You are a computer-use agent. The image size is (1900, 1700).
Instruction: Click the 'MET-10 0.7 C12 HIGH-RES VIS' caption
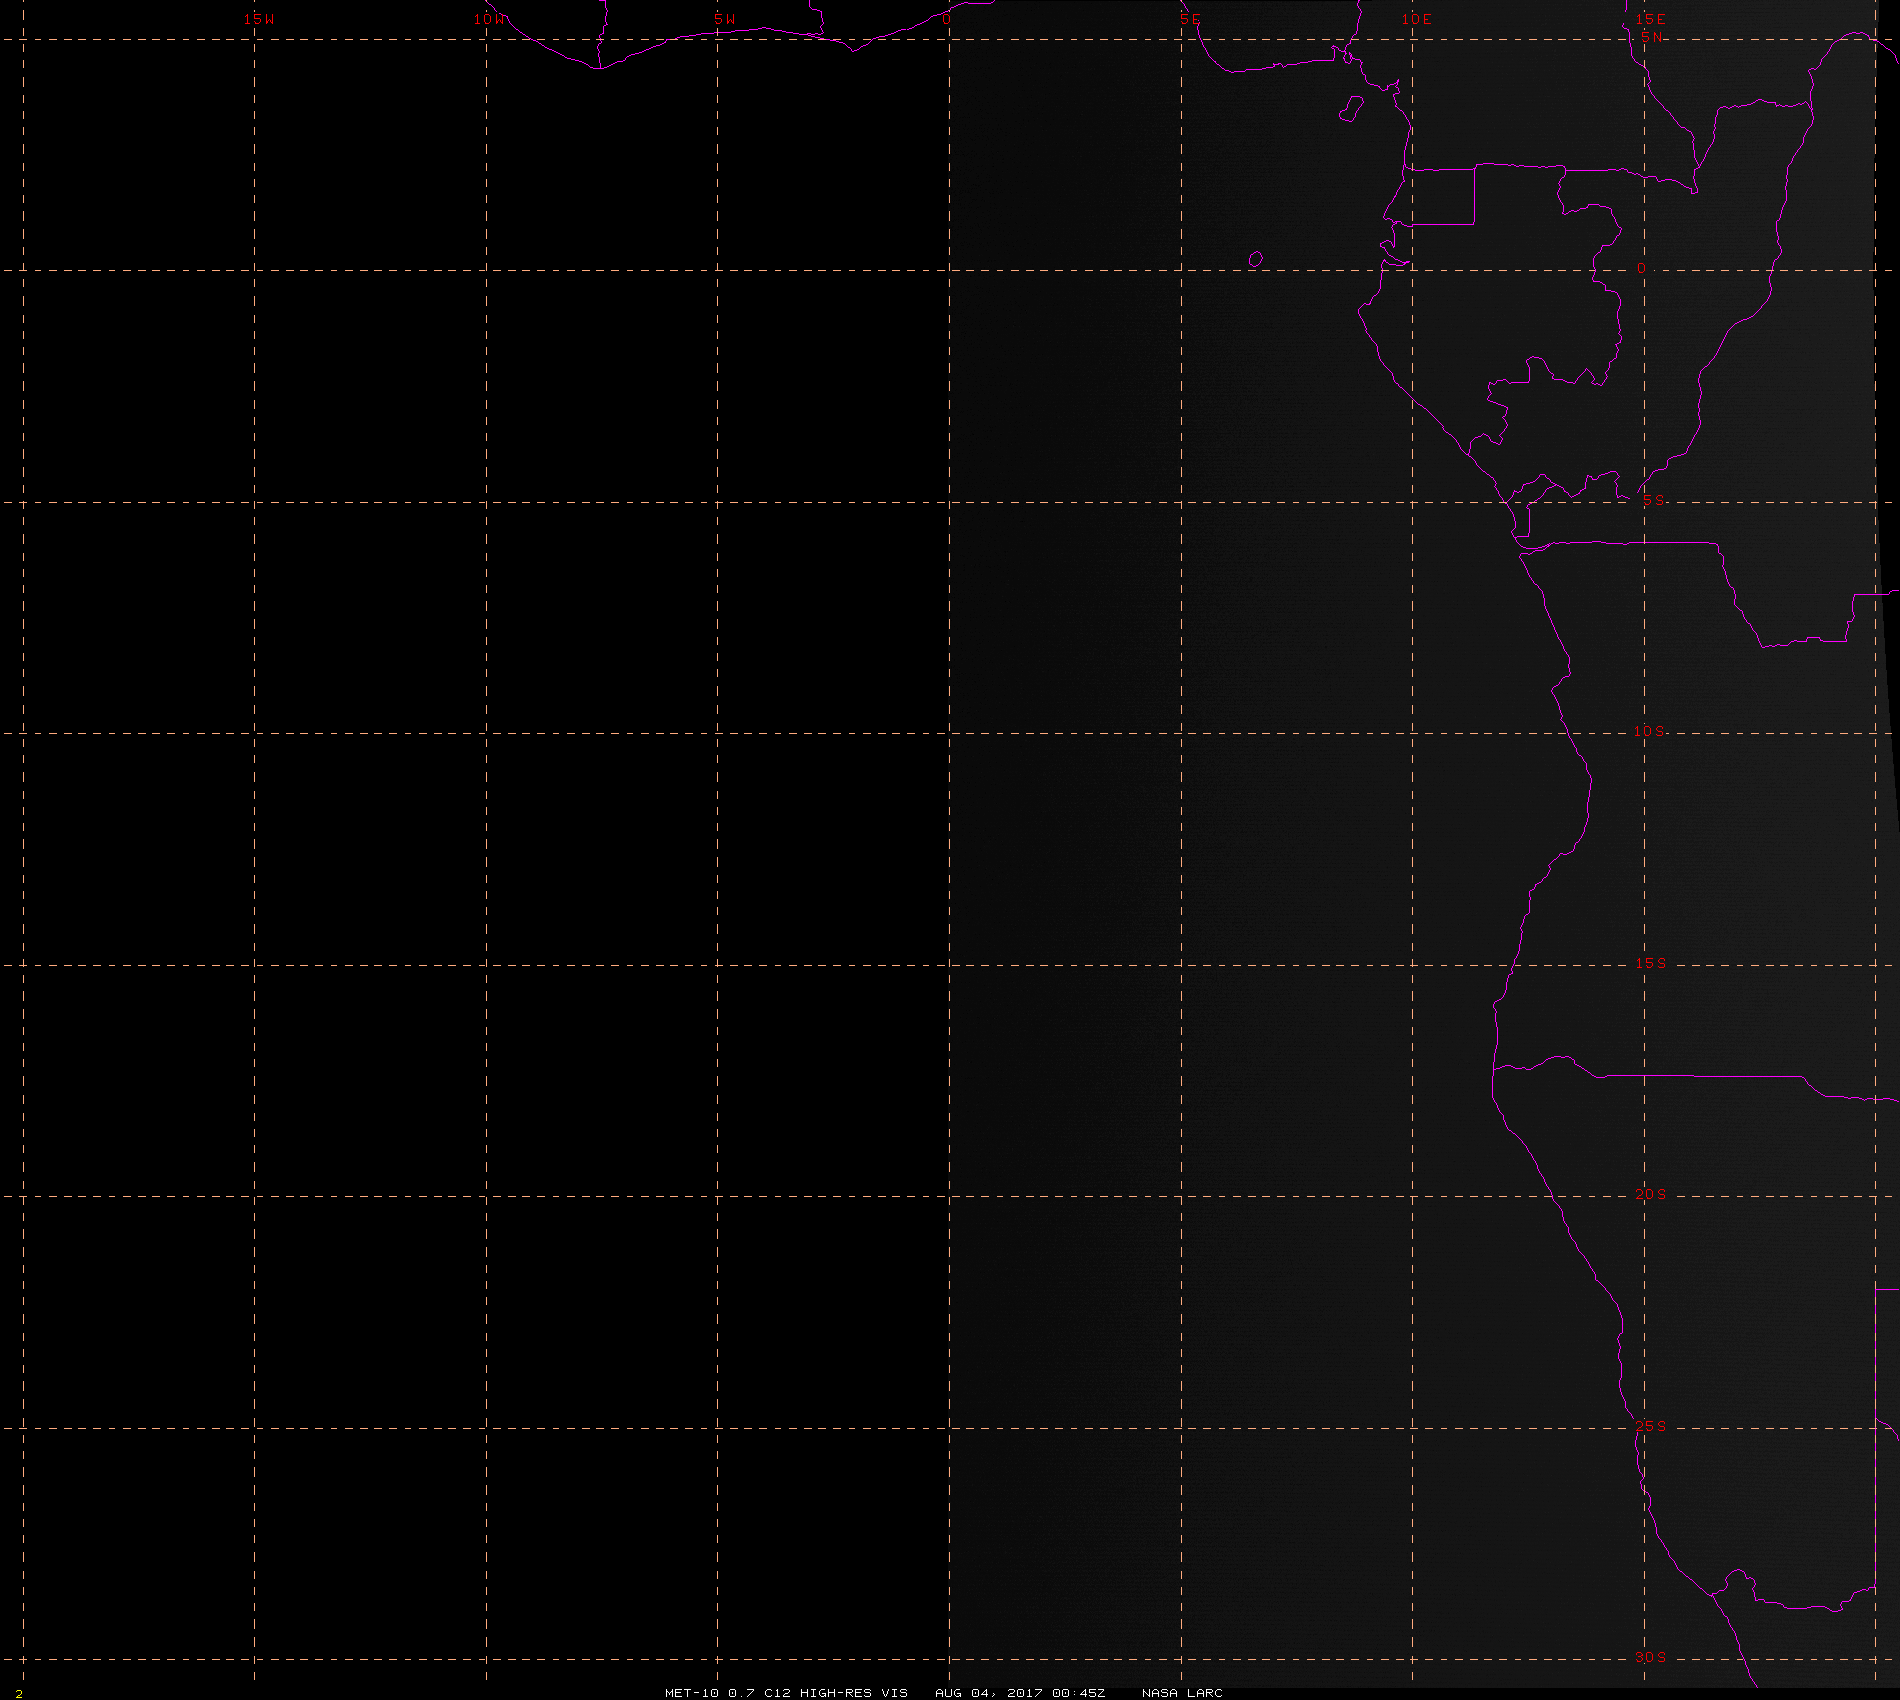(786, 1692)
